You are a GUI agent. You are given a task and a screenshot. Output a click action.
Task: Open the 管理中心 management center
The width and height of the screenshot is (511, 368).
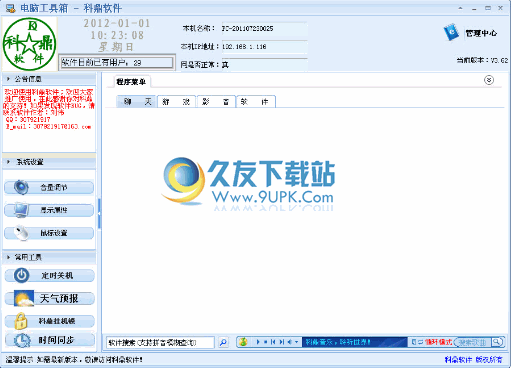(x=470, y=33)
